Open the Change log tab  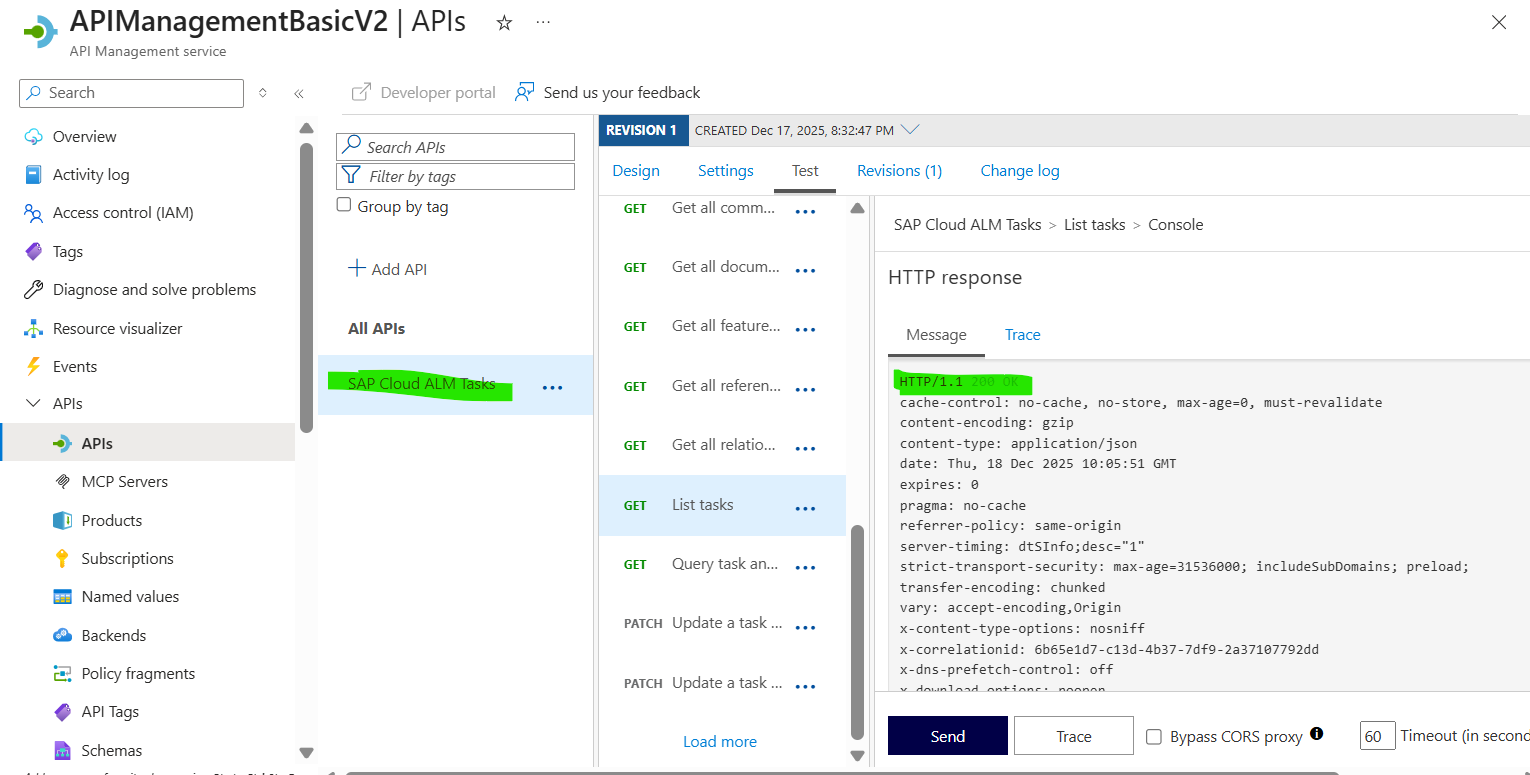click(x=1020, y=171)
